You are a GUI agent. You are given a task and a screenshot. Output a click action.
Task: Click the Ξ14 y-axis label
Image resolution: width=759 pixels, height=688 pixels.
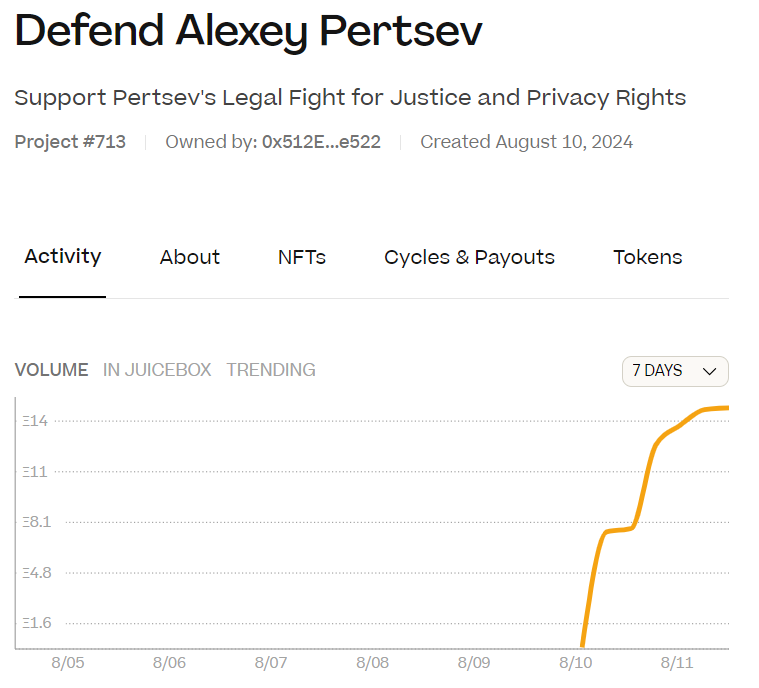[36, 421]
